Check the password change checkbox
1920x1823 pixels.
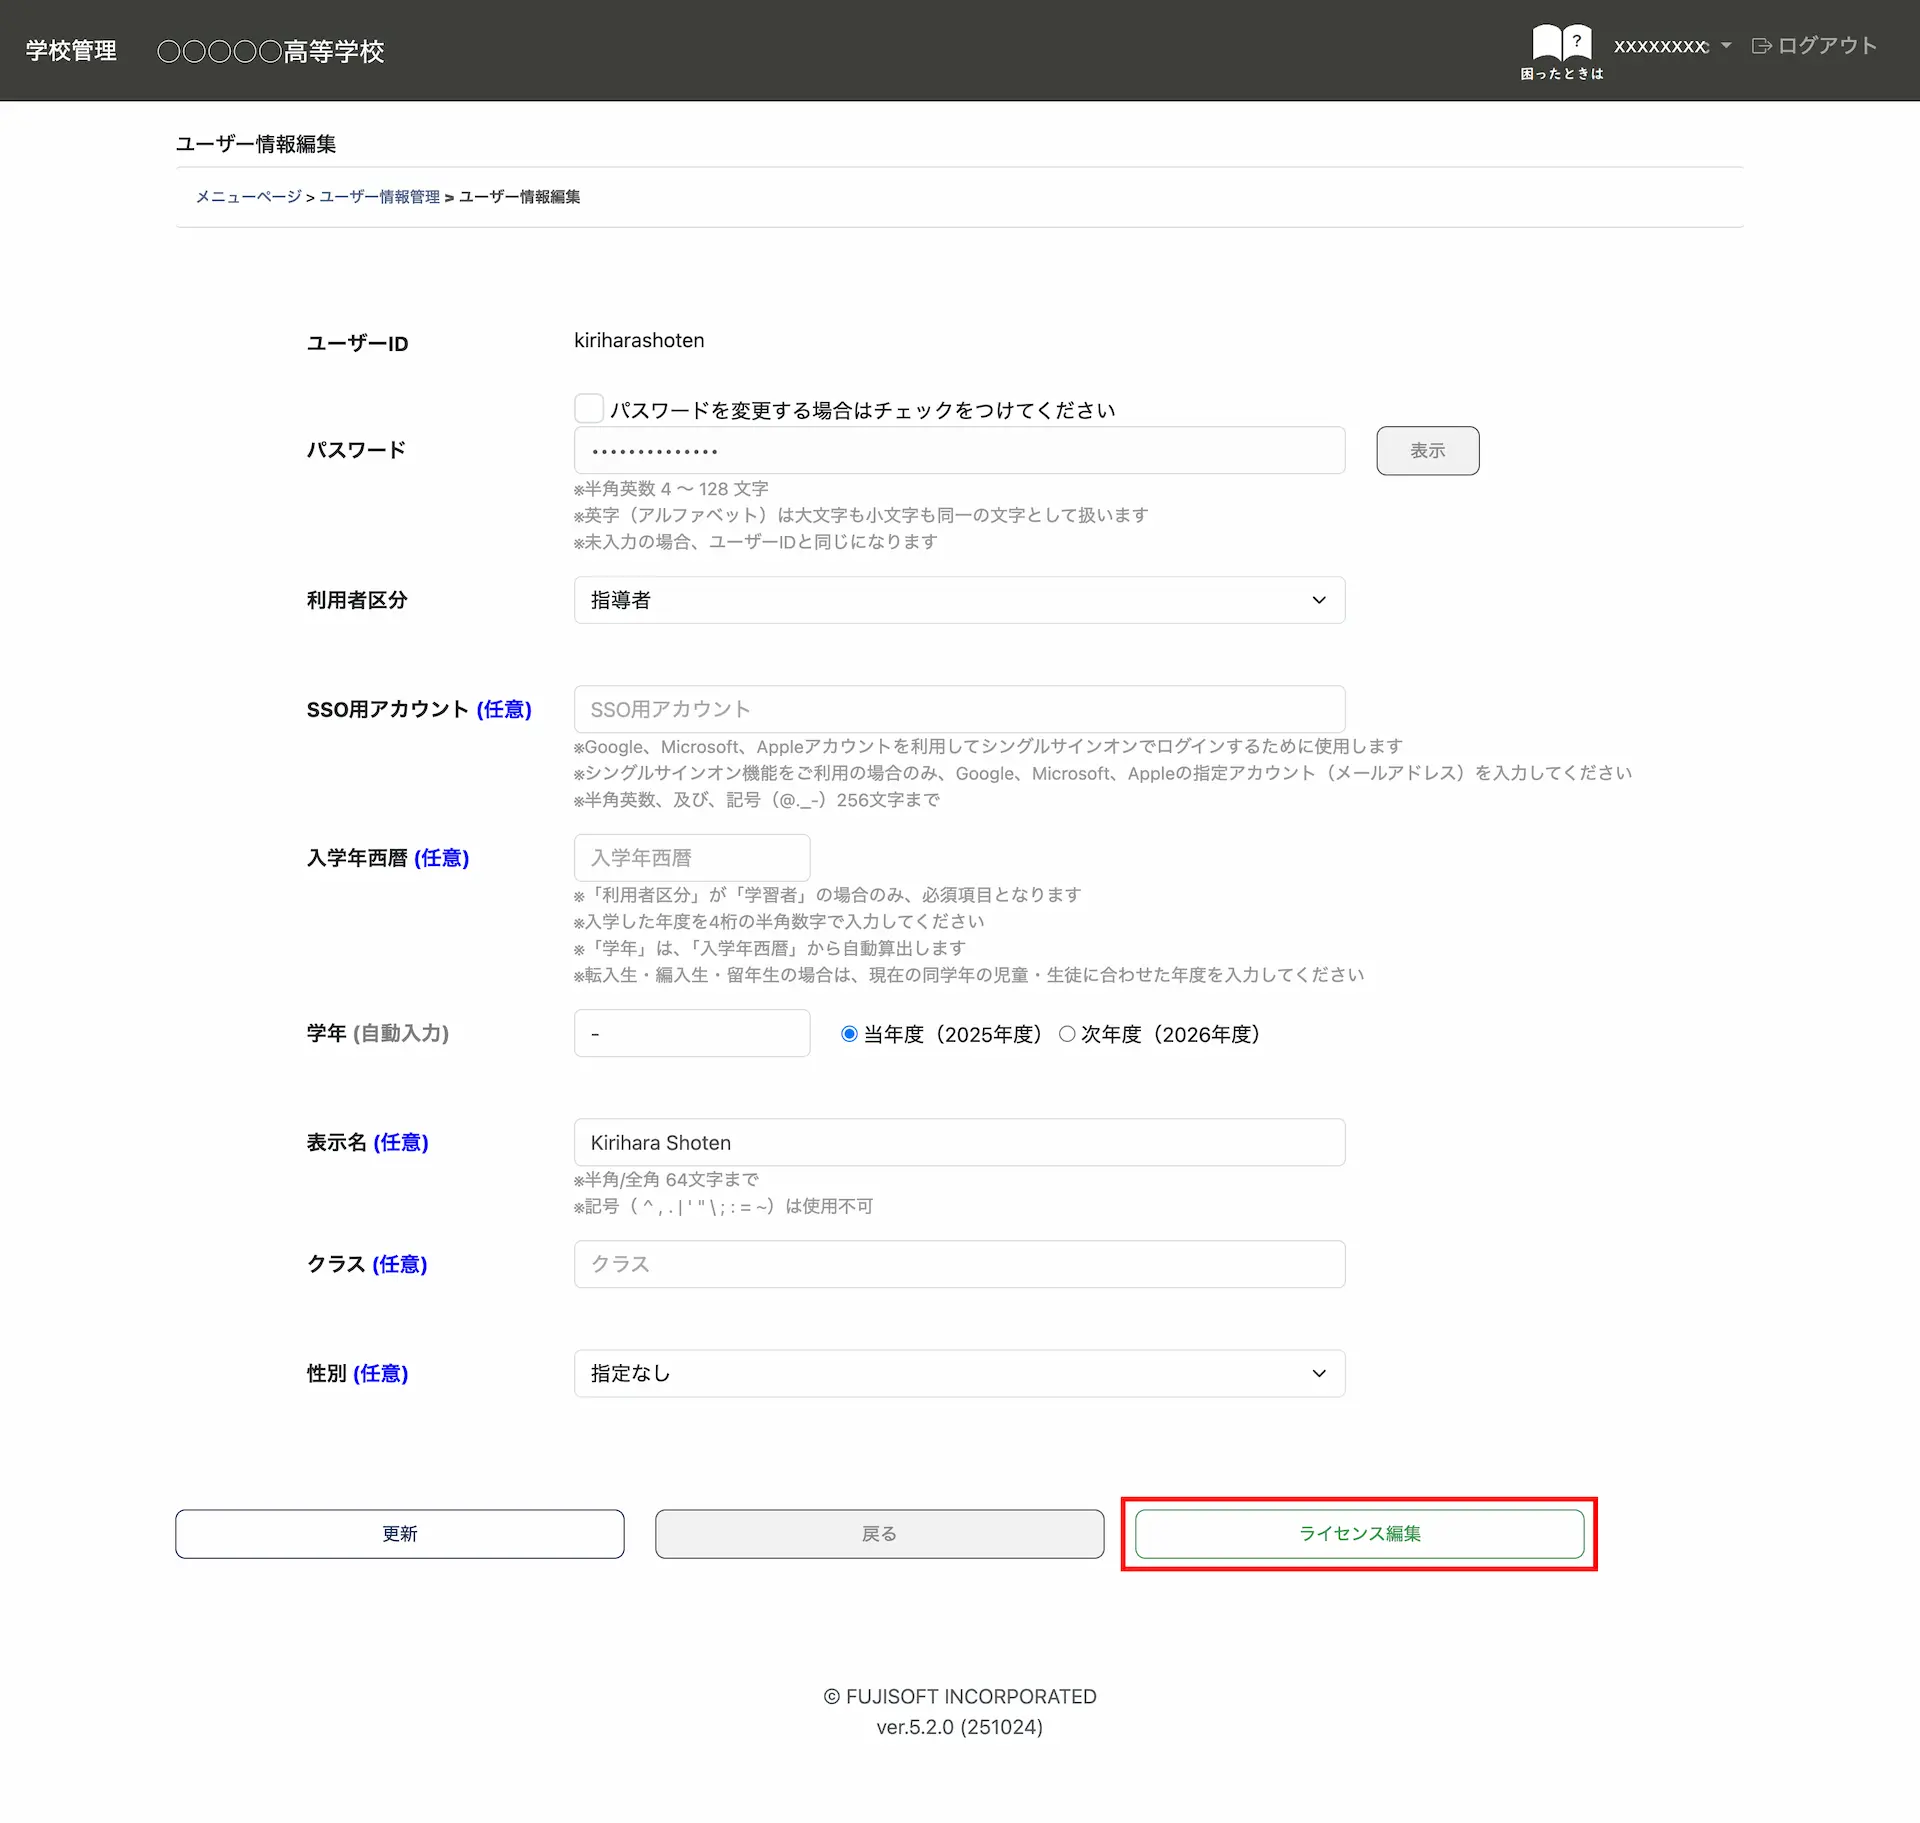(x=589, y=408)
